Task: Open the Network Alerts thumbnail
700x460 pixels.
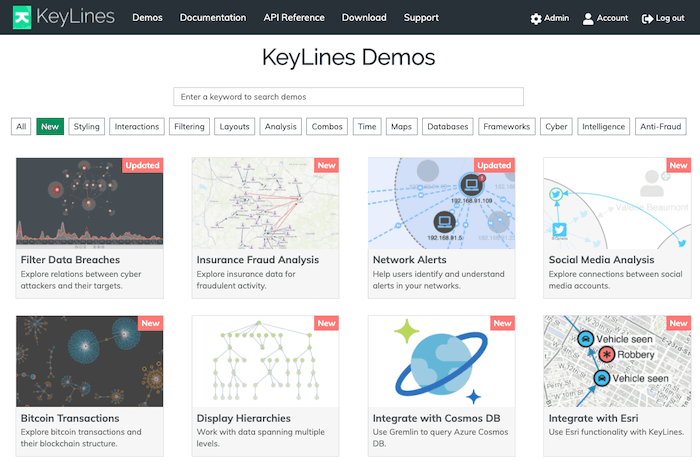Action: coord(442,203)
